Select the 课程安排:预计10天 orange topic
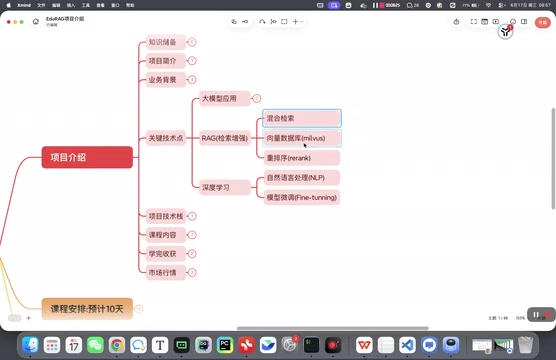The image size is (556, 360). tap(87, 309)
